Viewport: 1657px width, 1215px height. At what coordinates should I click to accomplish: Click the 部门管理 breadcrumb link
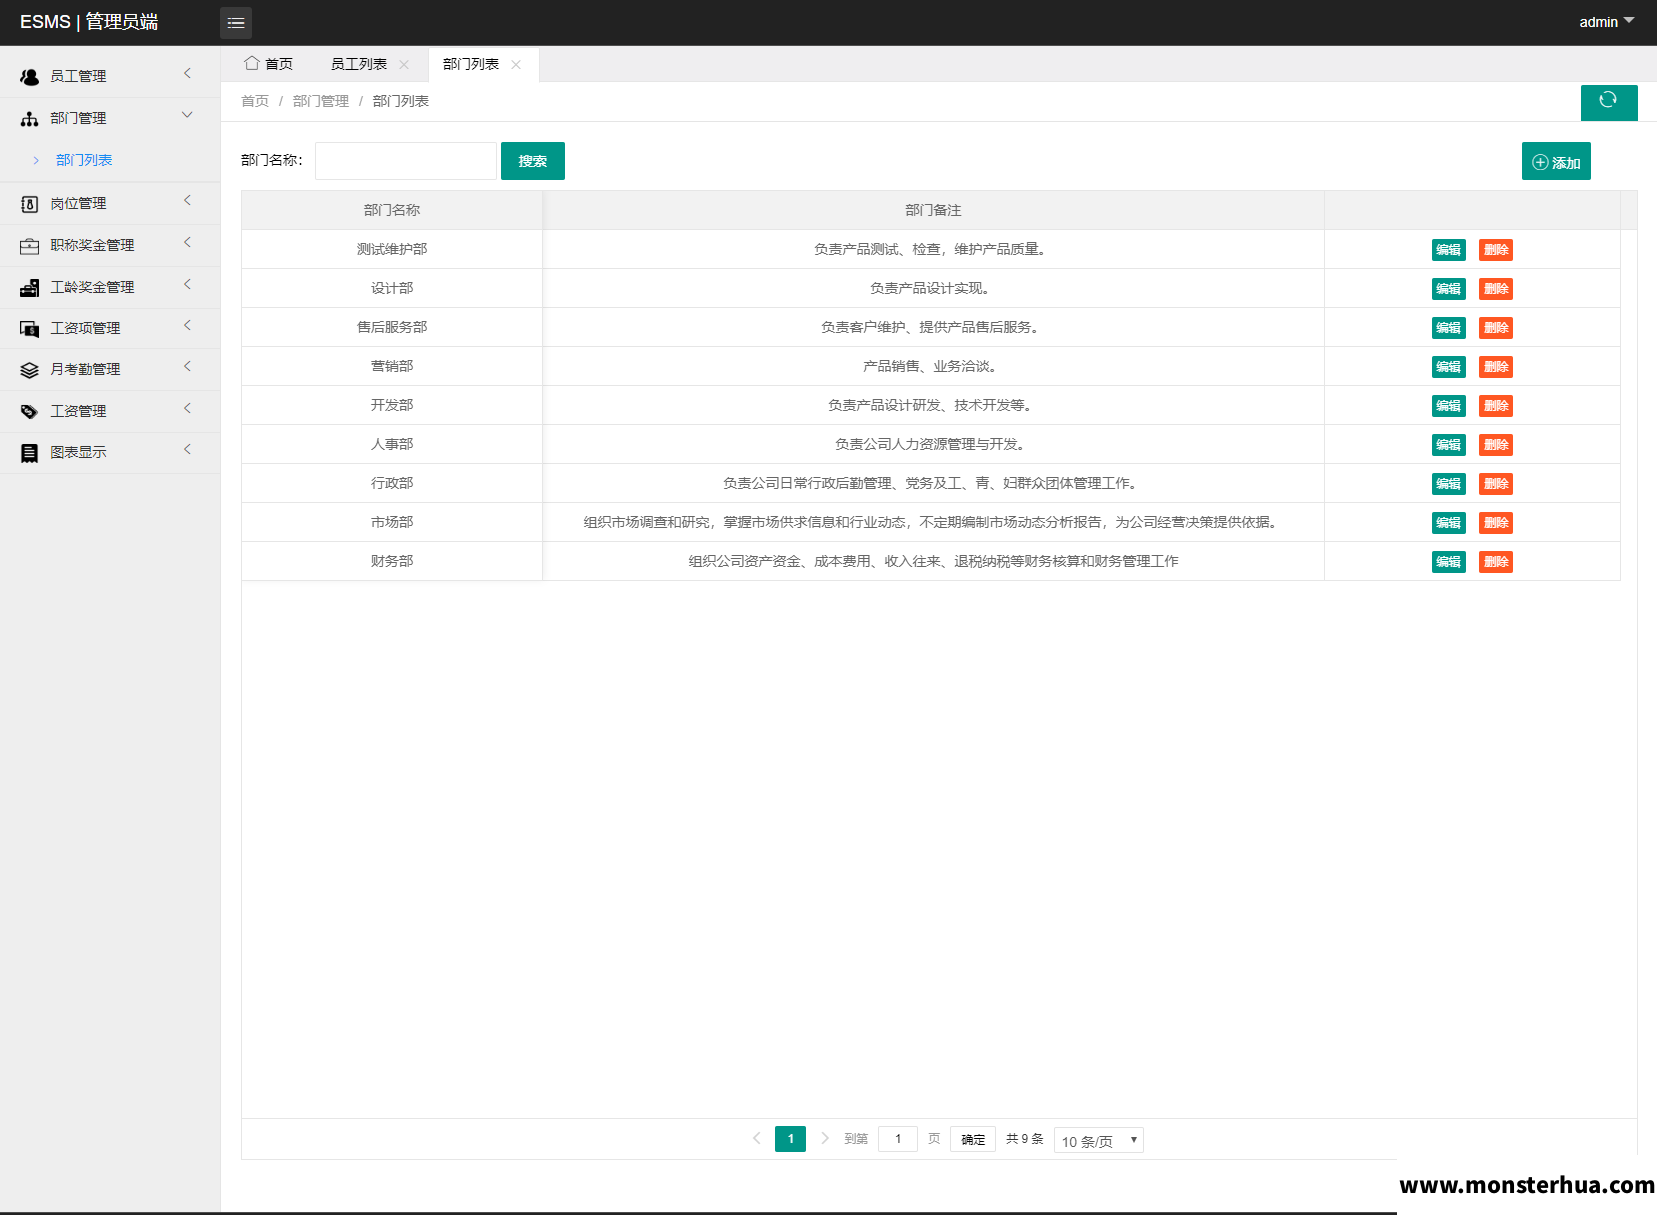(x=321, y=101)
